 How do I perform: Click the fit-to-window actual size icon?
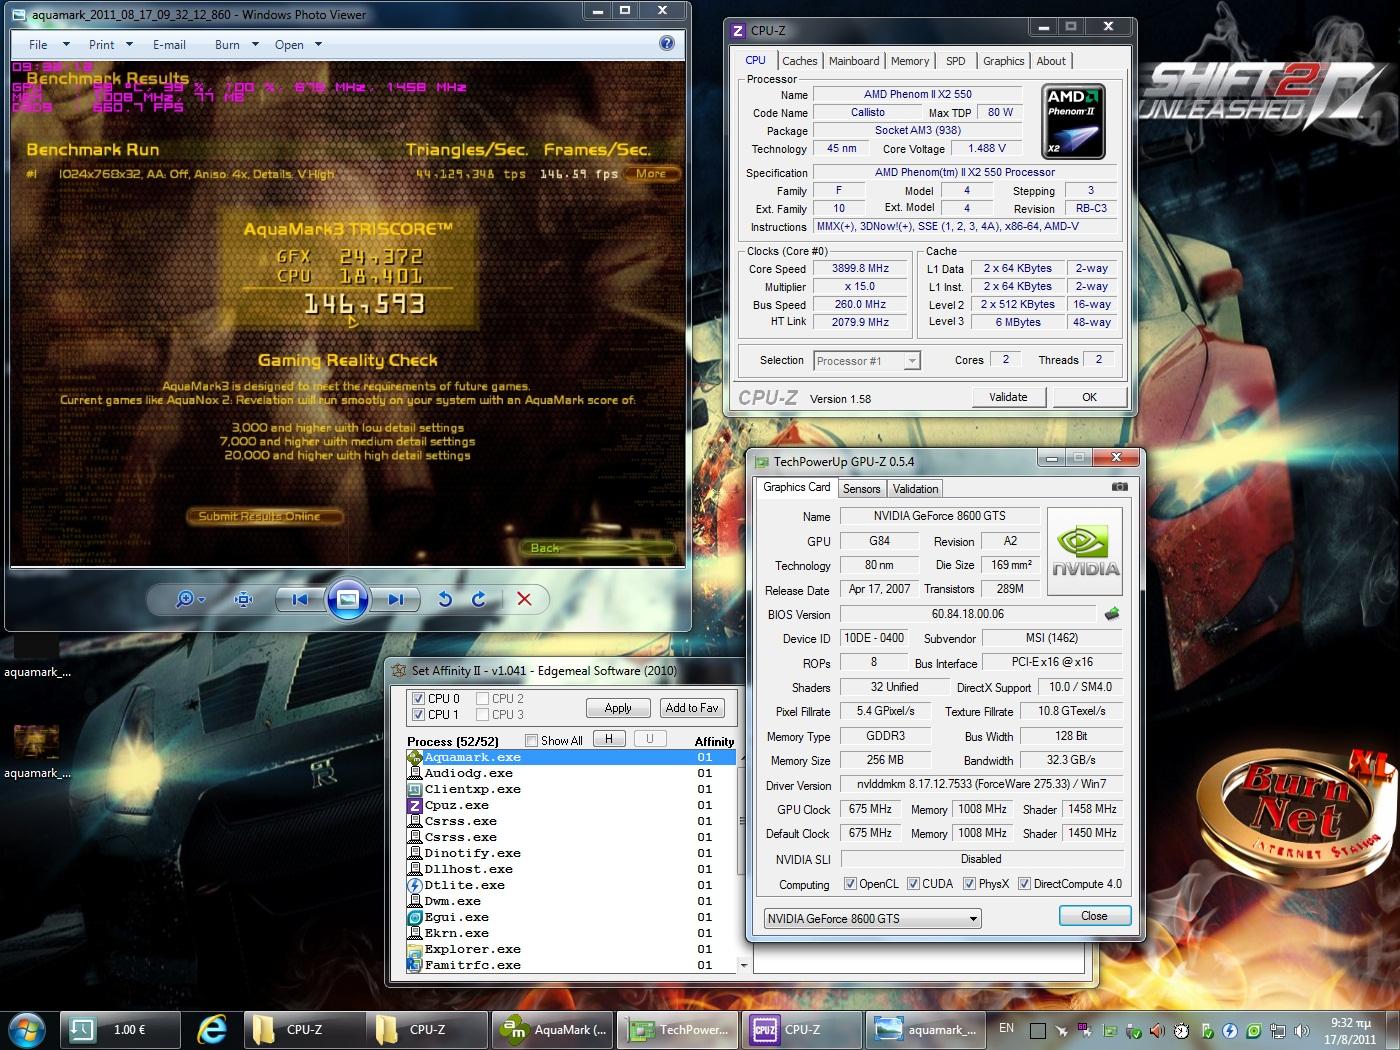click(x=243, y=599)
